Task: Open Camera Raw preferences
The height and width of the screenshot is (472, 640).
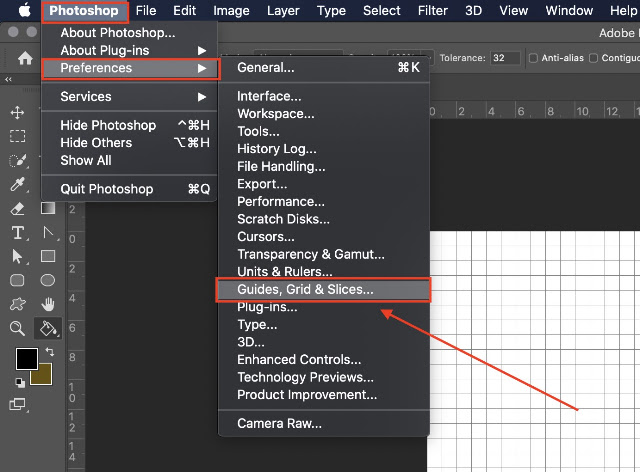Action: coord(324,423)
